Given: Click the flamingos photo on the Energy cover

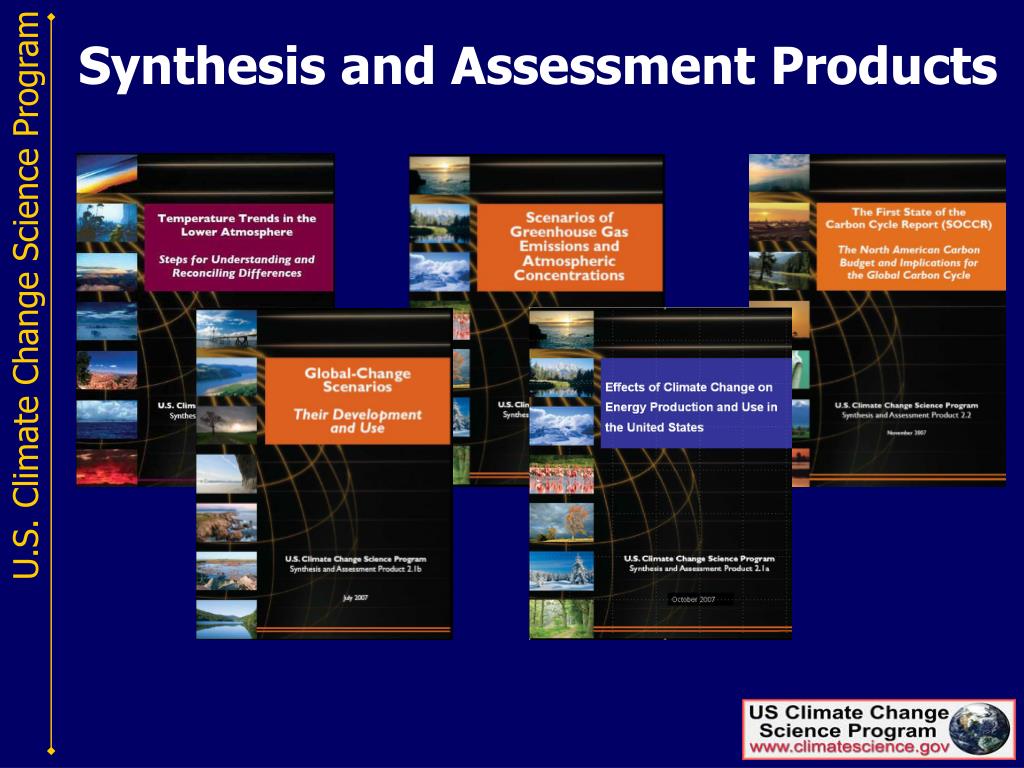Looking at the screenshot, I should coord(562,474).
